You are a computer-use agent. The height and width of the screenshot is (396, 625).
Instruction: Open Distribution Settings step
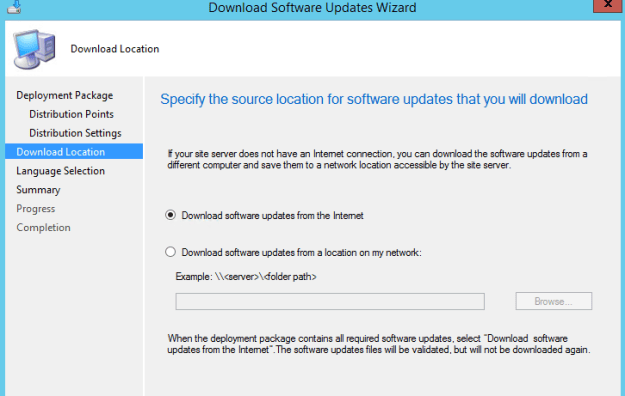(x=75, y=133)
